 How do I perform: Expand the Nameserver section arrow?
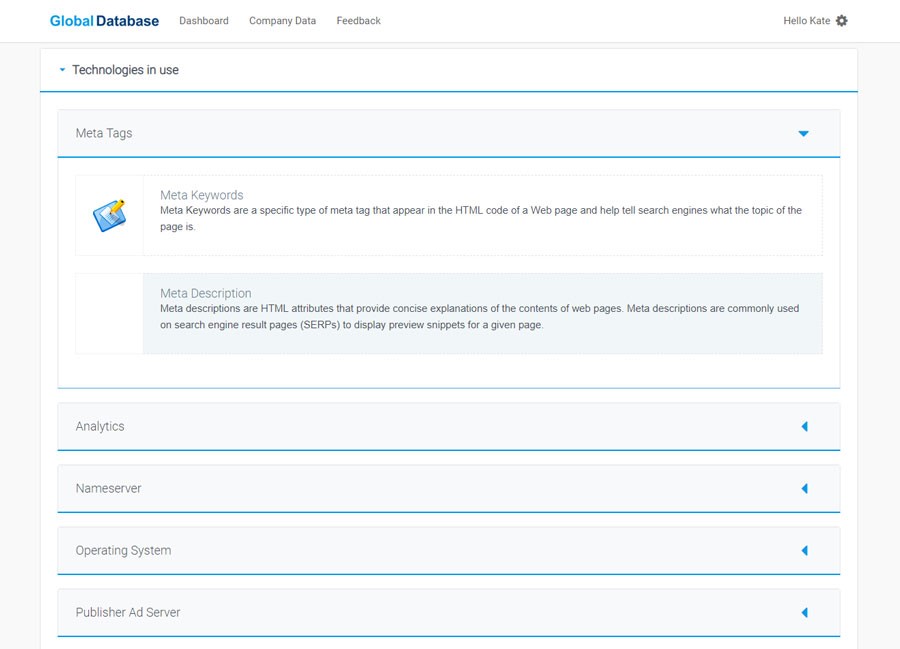pos(805,488)
